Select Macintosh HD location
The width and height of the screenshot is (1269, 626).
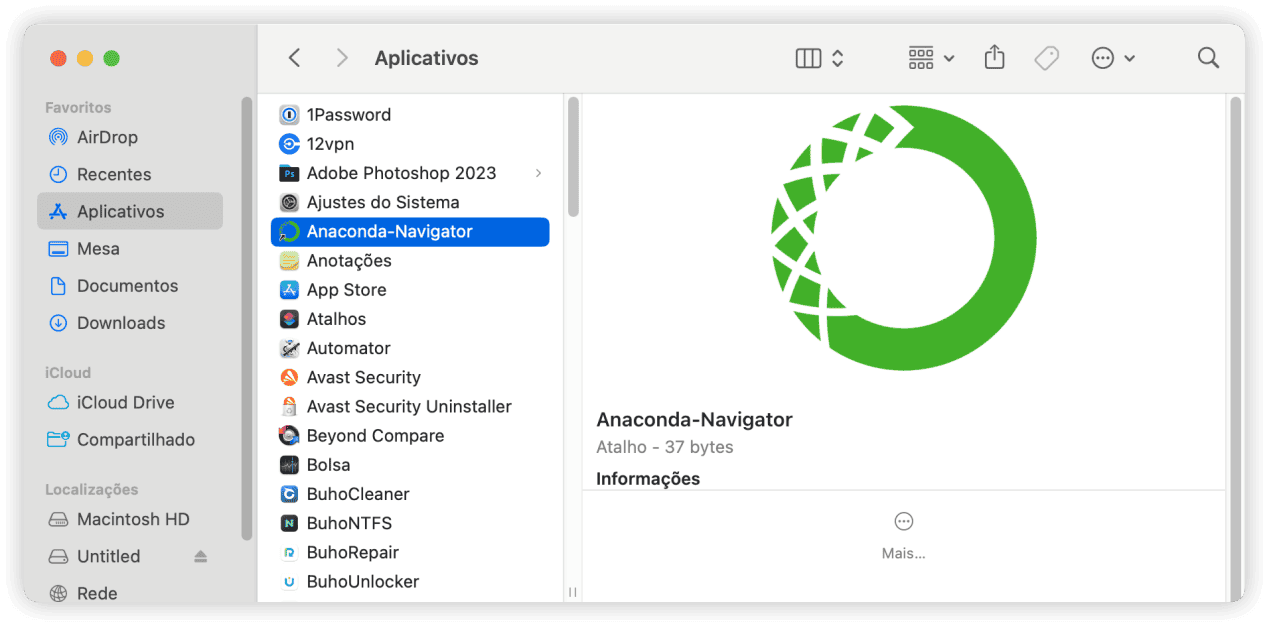coord(130,519)
